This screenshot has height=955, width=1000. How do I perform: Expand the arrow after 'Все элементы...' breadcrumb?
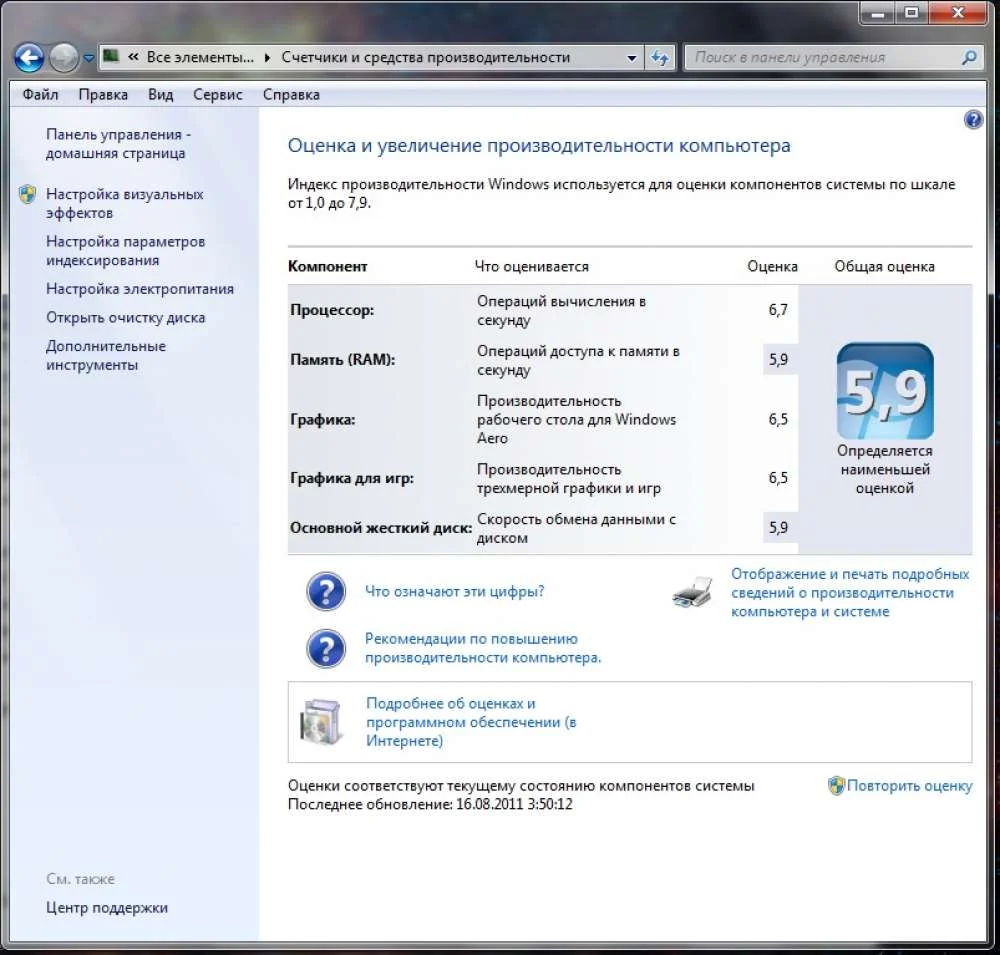[267, 57]
